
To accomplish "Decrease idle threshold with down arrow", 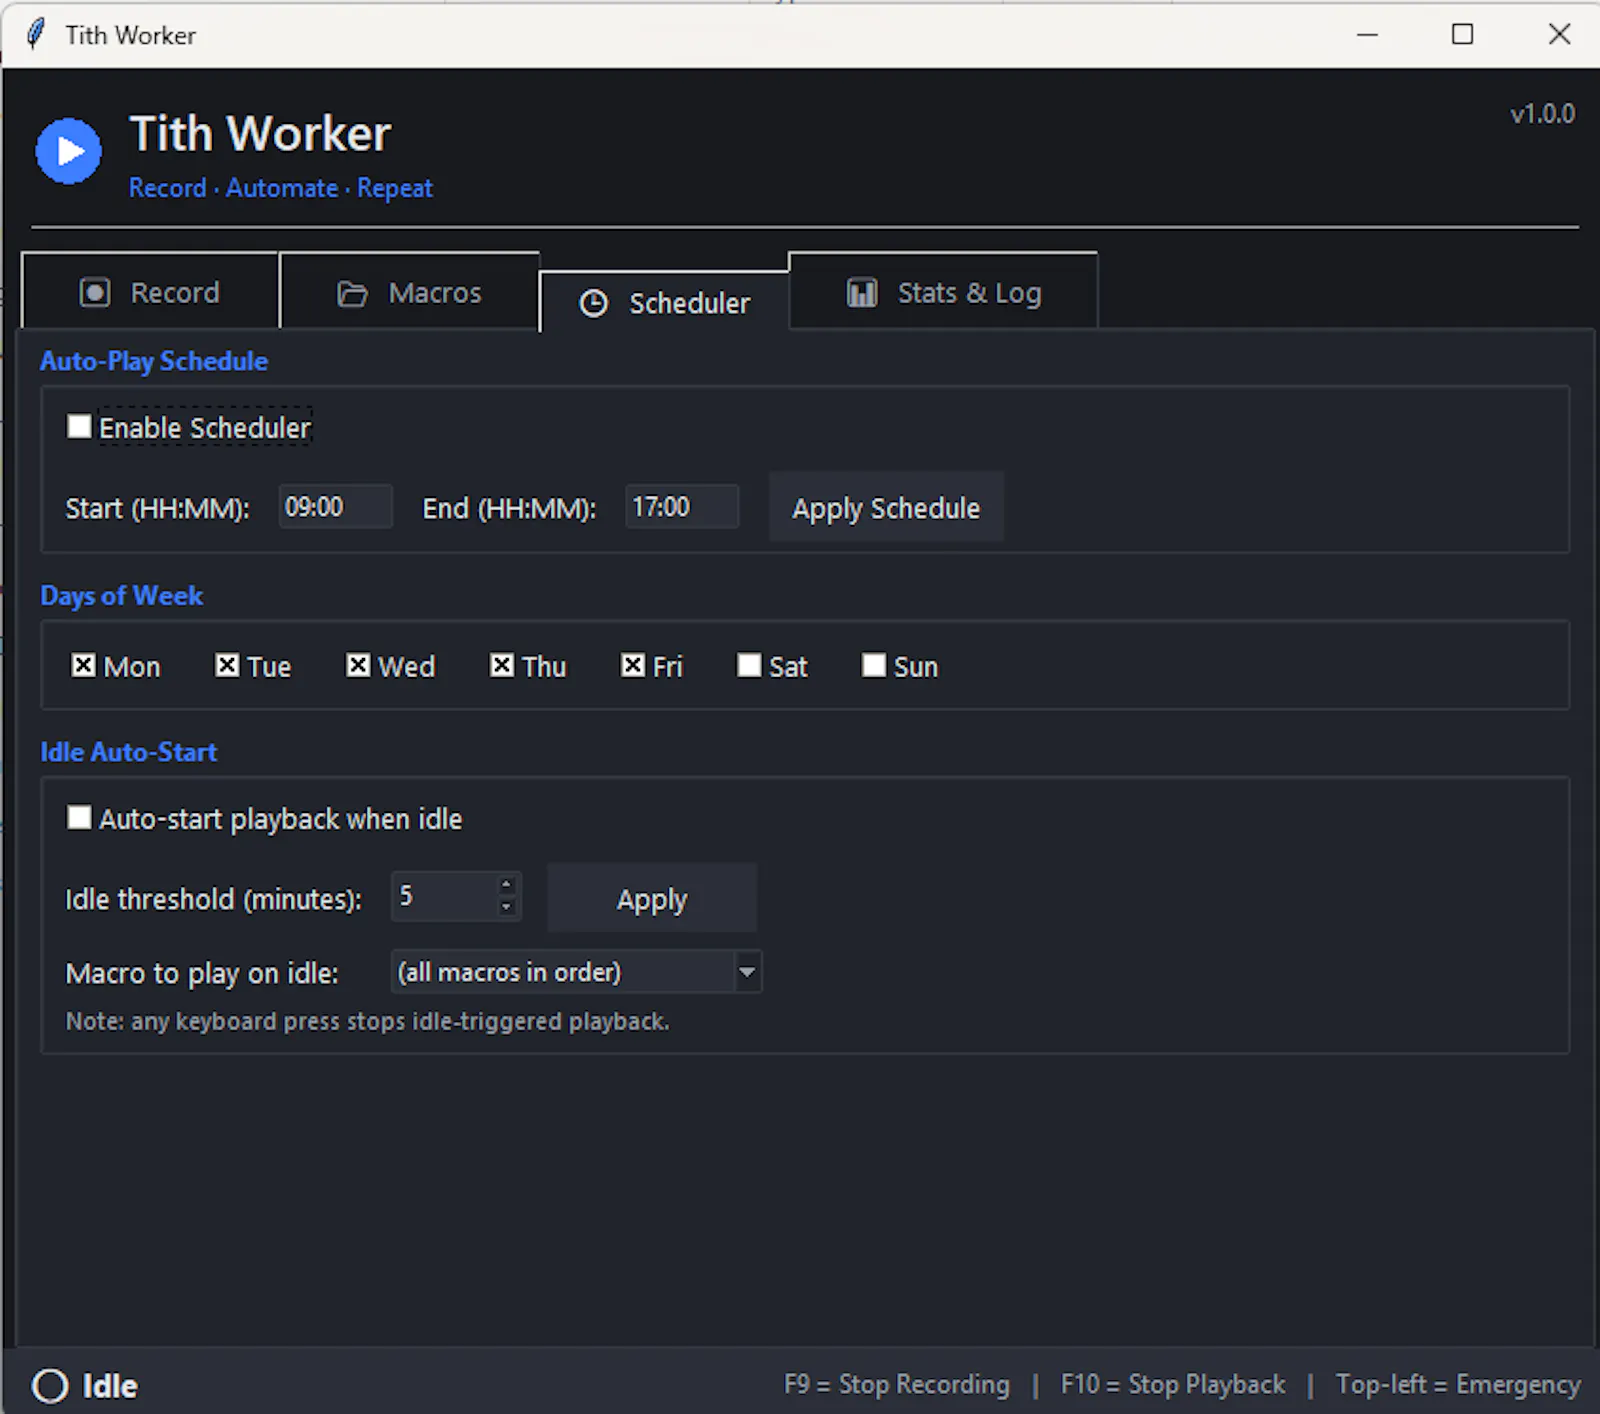I will [507, 907].
